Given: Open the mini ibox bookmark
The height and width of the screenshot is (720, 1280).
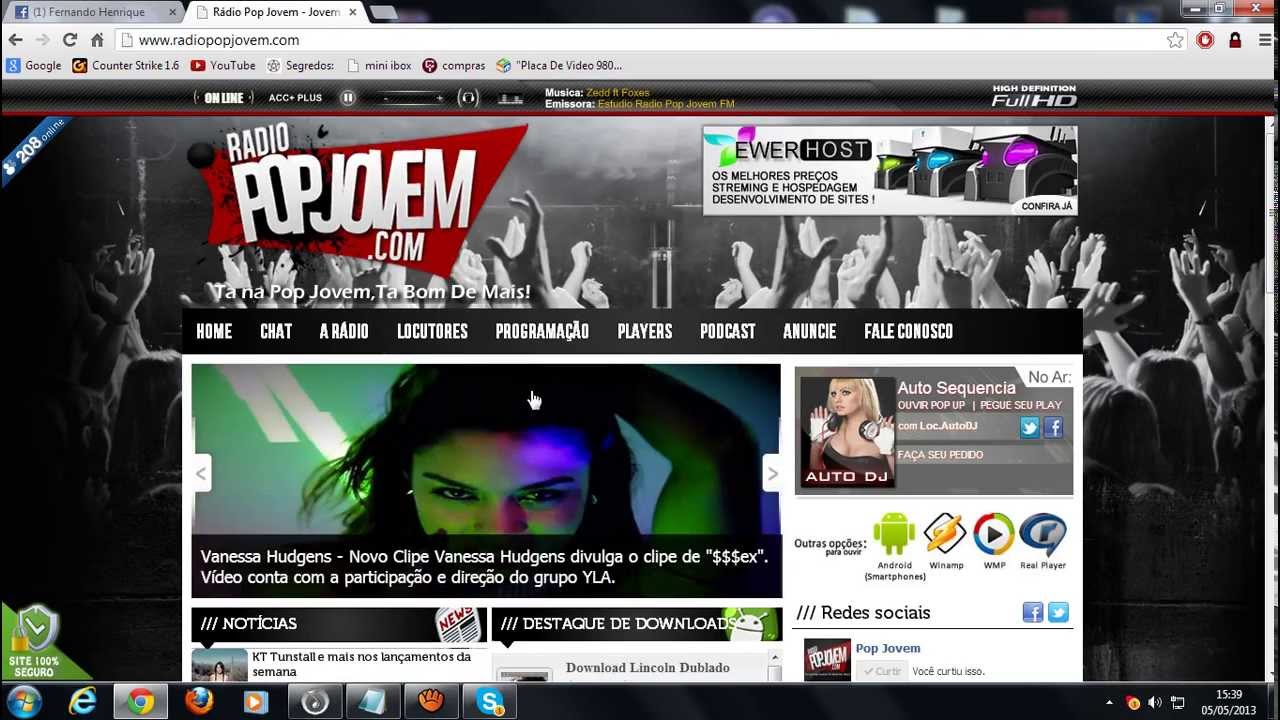Looking at the screenshot, I should [x=379, y=66].
